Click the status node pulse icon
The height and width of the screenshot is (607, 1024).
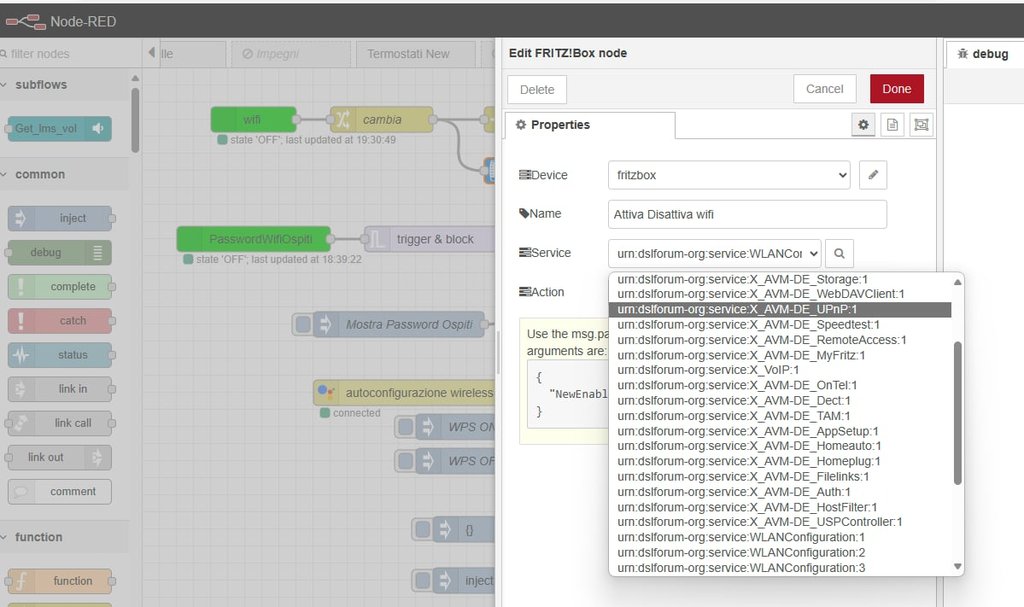20,355
